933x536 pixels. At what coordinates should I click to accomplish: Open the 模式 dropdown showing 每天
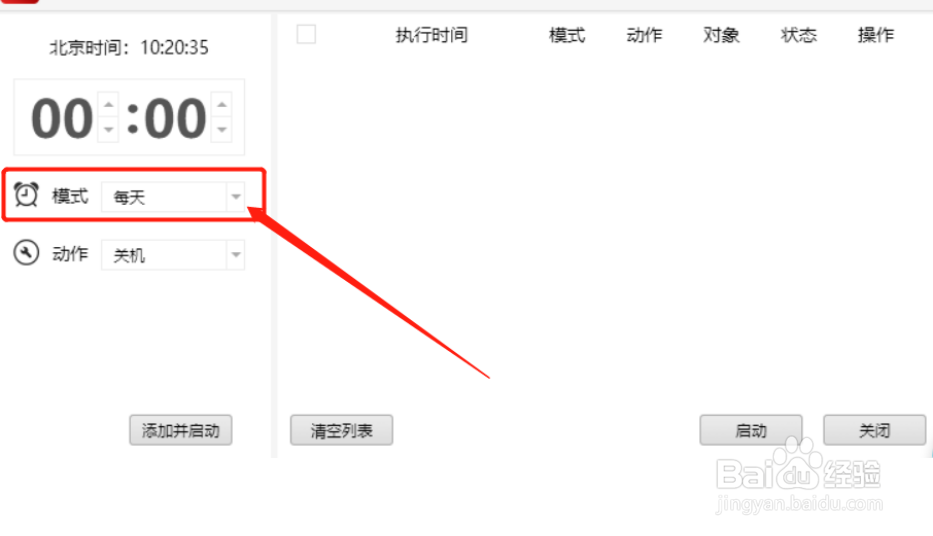pos(173,196)
